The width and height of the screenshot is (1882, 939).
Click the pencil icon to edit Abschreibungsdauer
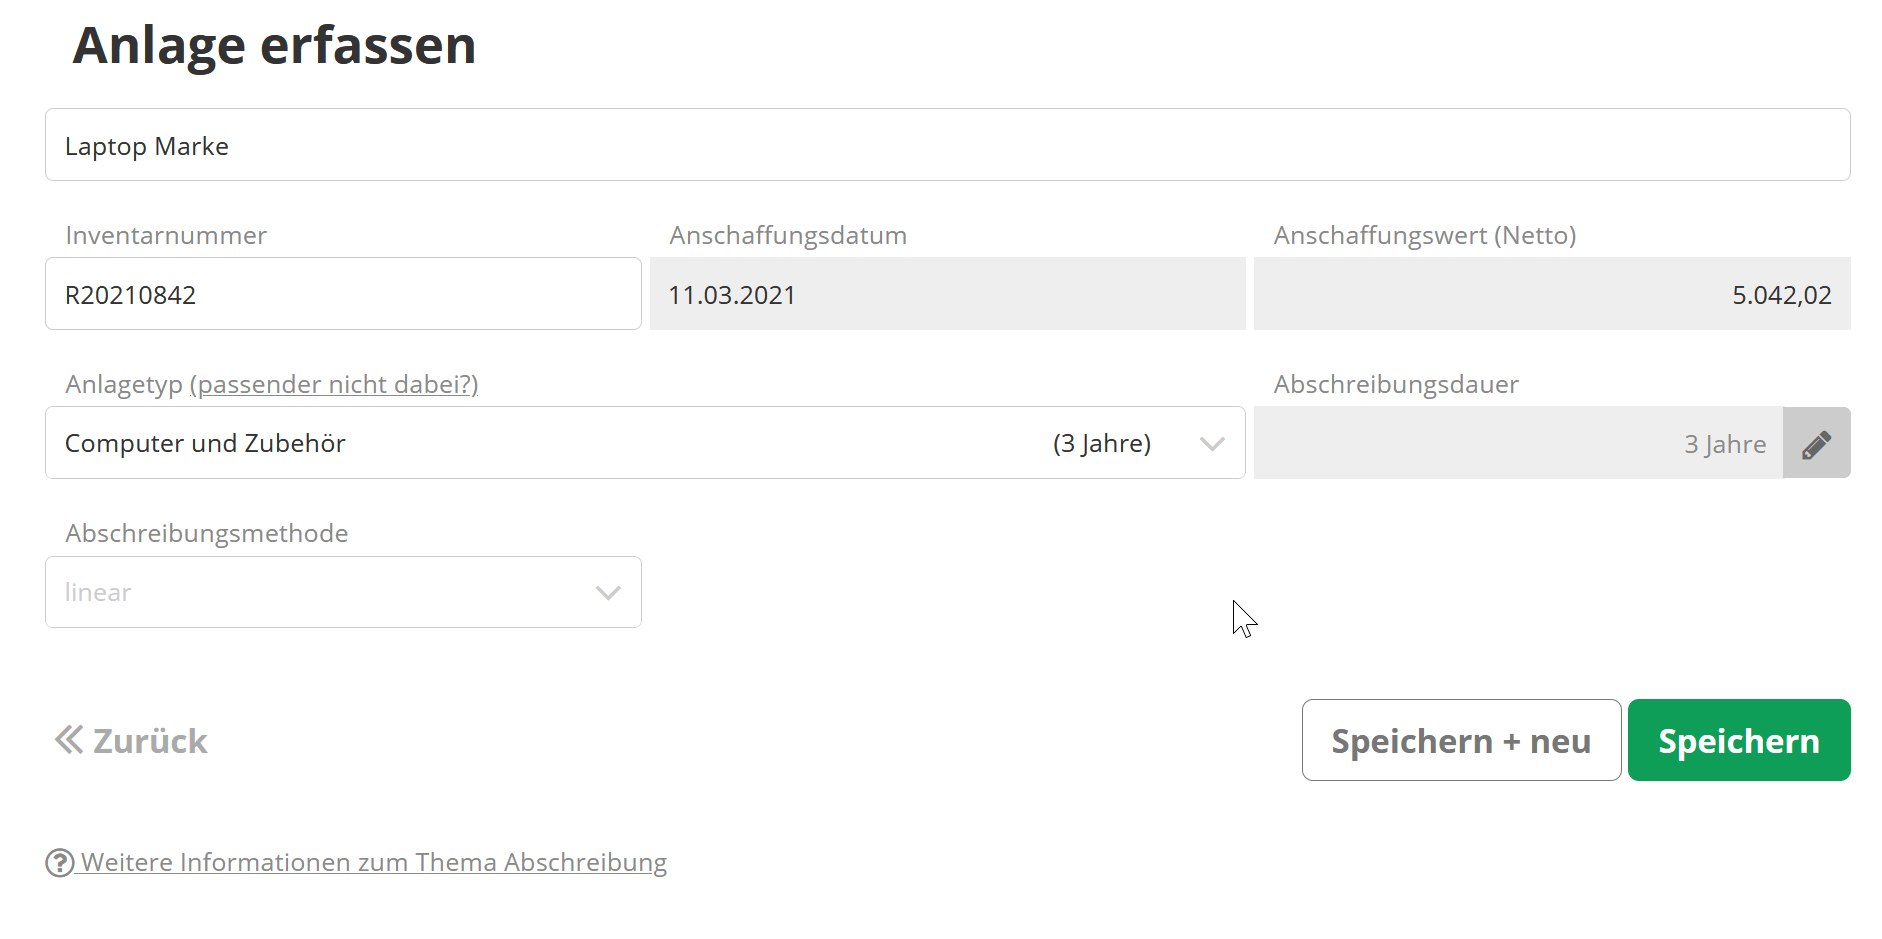(x=1816, y=443)
